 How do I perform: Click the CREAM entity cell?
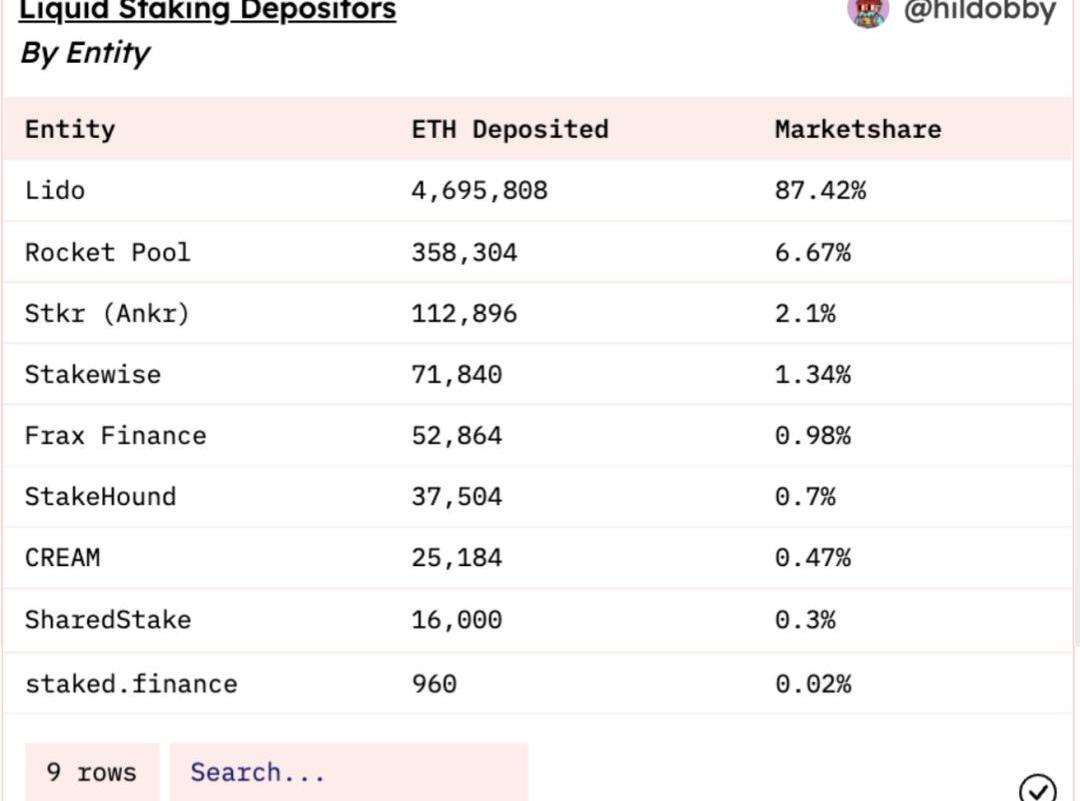click(x=62, y=557)
